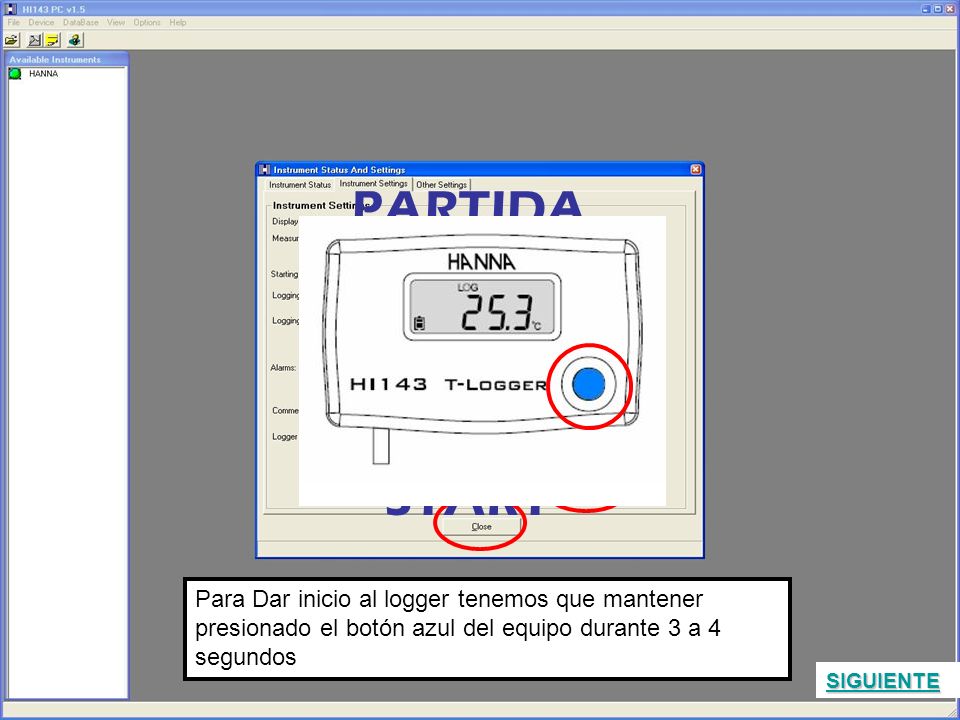Viewport: 960px width, 720px height.
Task: Select HANNA in Available Instruments list
Action: [x=43, y=73]
